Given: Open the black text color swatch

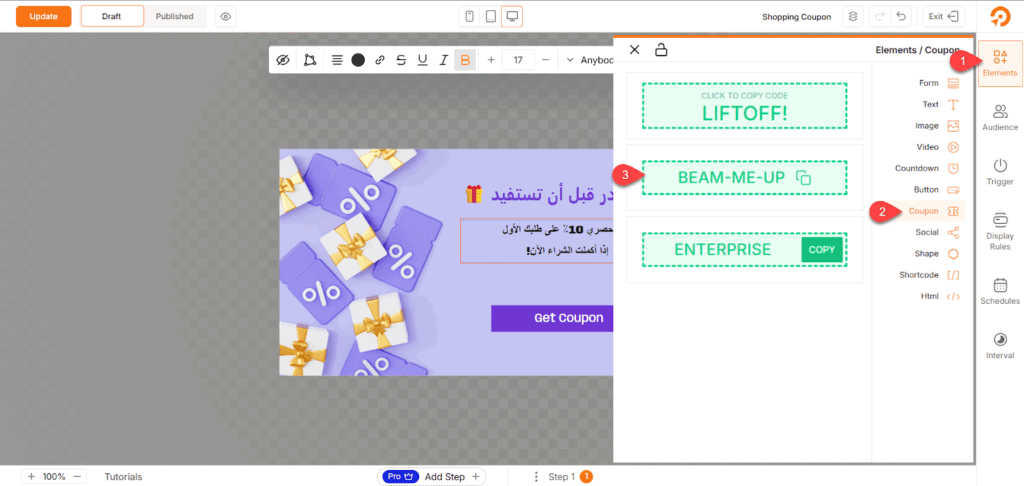Looking at the screenshot, I should pos(358,60).
